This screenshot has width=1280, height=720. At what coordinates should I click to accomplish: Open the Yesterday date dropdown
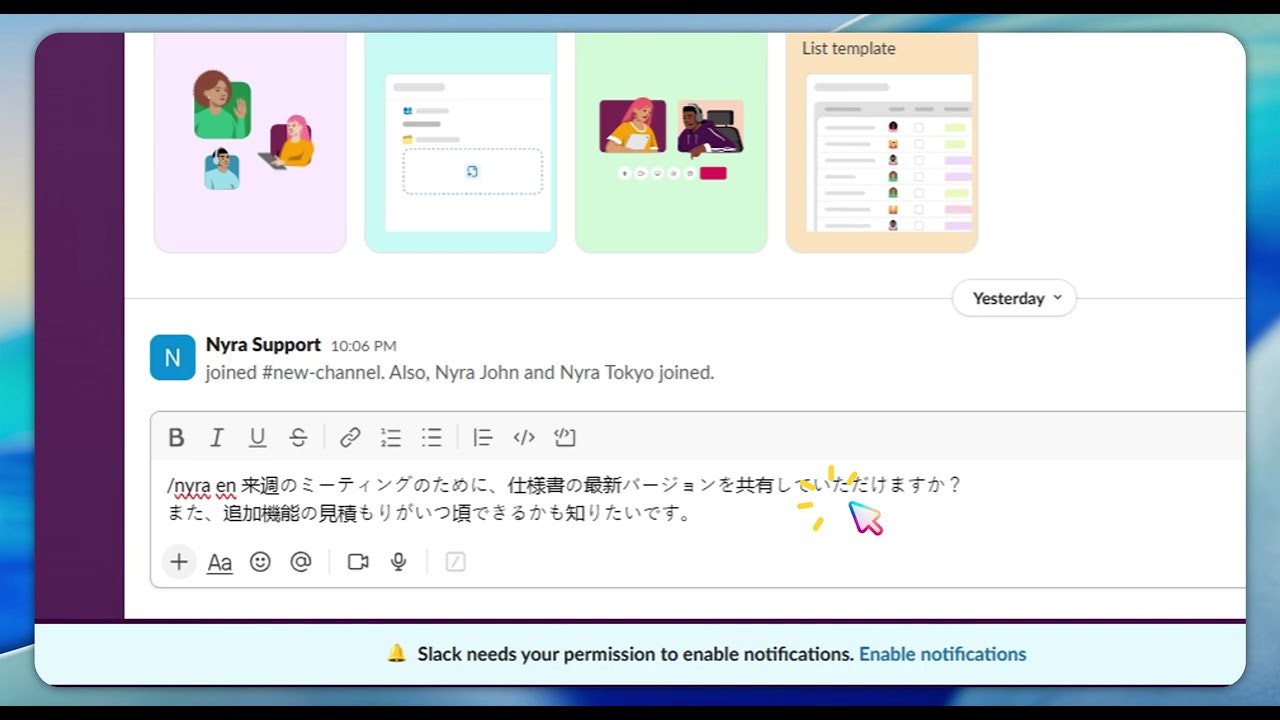click(1014, 298)
